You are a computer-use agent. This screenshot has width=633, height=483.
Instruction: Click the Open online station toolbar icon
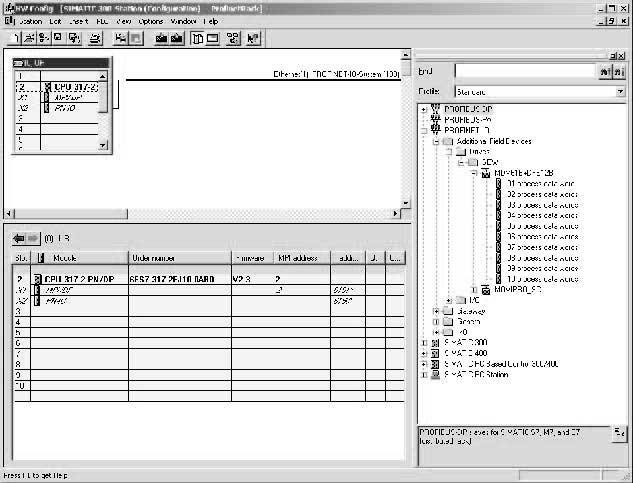pos(43,38)
